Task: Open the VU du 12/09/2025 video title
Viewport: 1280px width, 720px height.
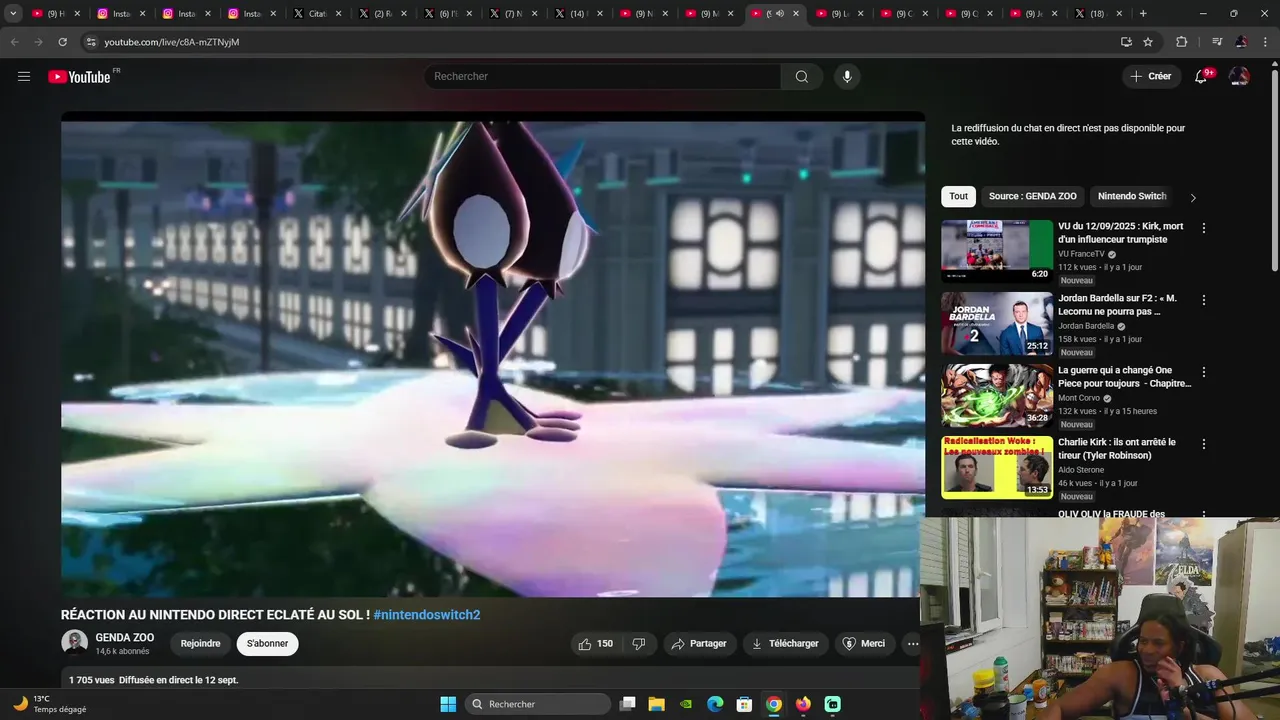Action: tap(1120, 233)
